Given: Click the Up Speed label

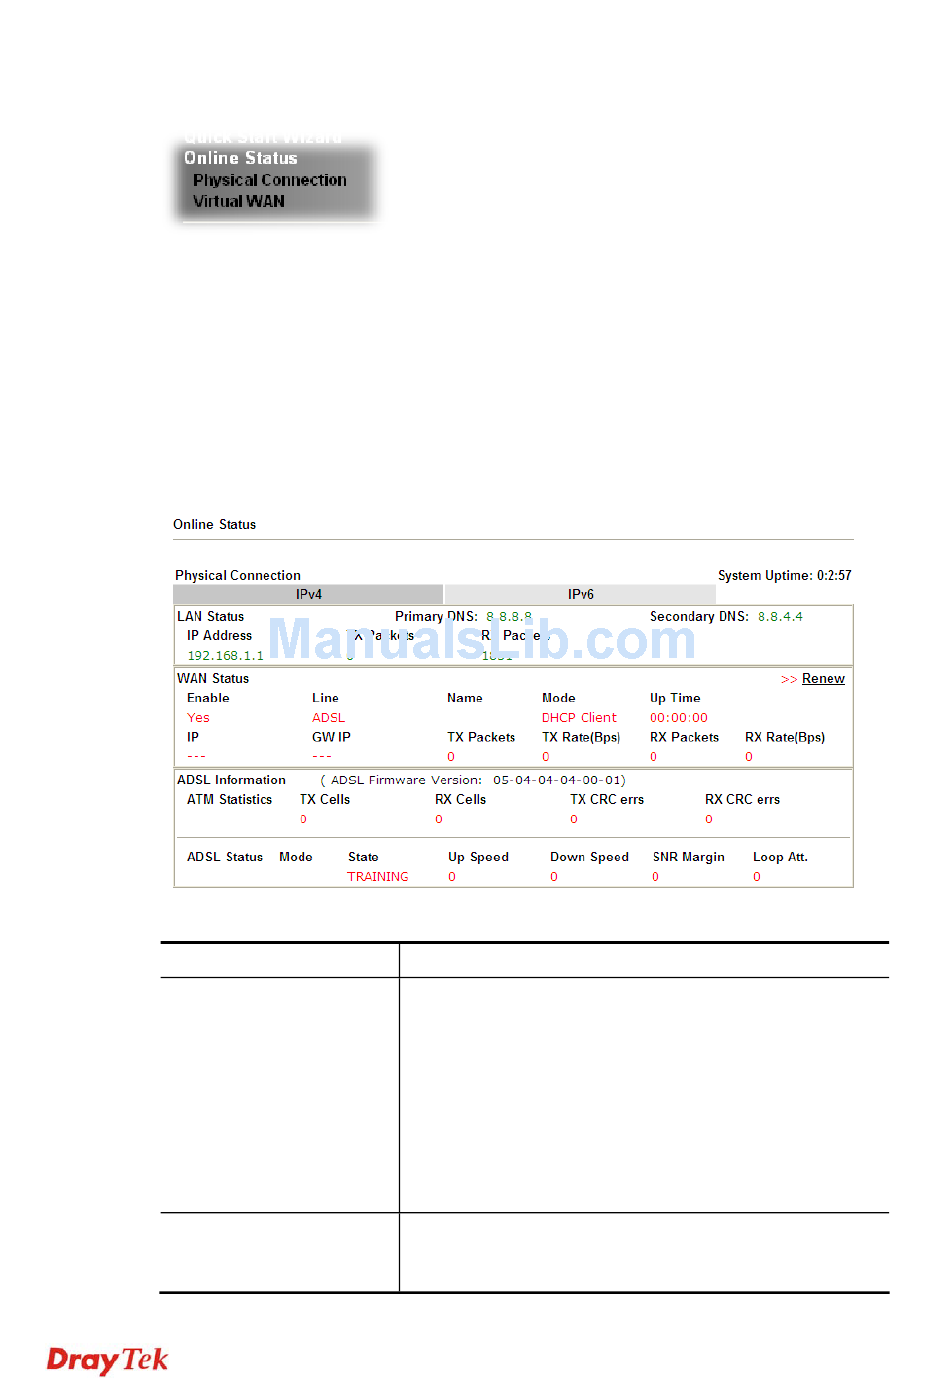Looking at the screenshot, I should click(478, 857).
